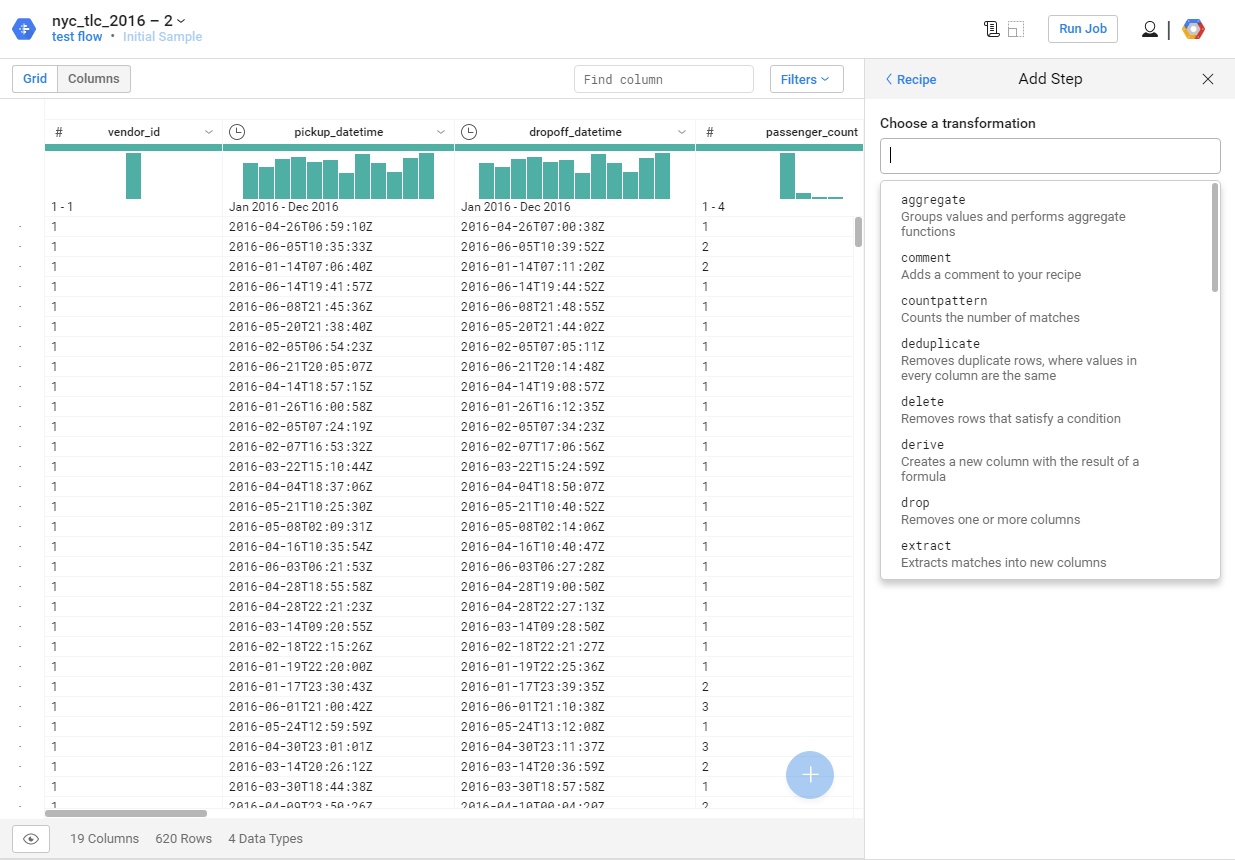Click the passenger_count column header name
The height and width of the screenshot is (860, 1235).
812,132
